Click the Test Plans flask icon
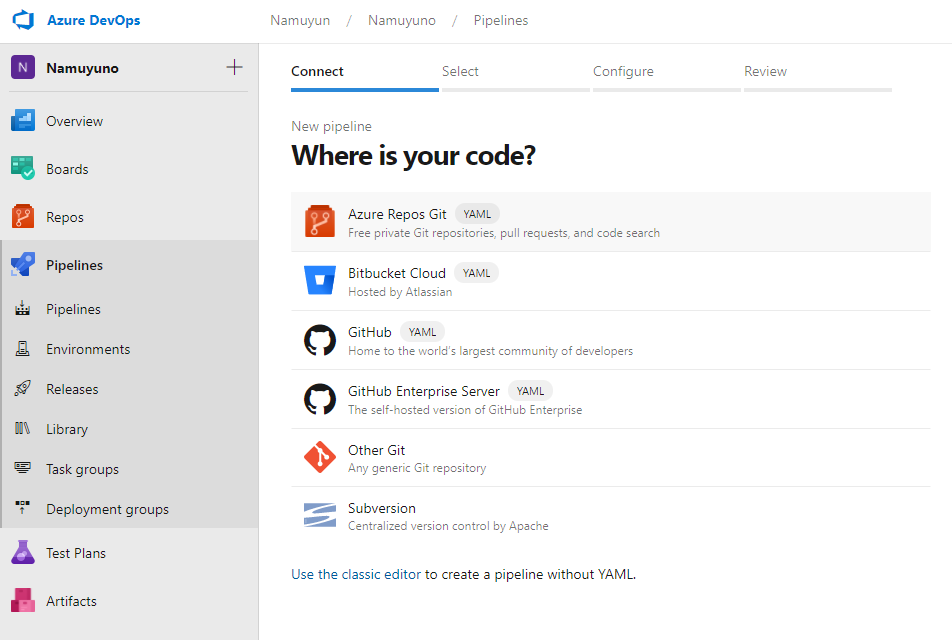This screenshot has width=952, height=640. point(23,553)
